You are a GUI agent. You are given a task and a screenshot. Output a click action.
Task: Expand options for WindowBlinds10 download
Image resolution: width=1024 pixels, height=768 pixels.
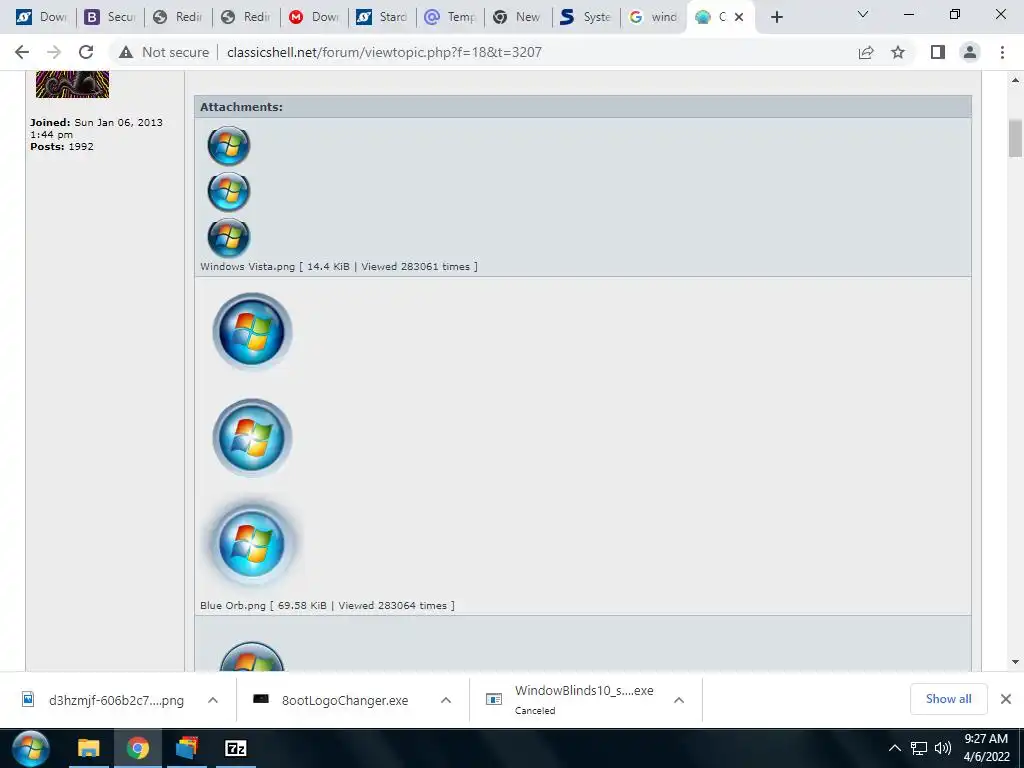[679, 700]
